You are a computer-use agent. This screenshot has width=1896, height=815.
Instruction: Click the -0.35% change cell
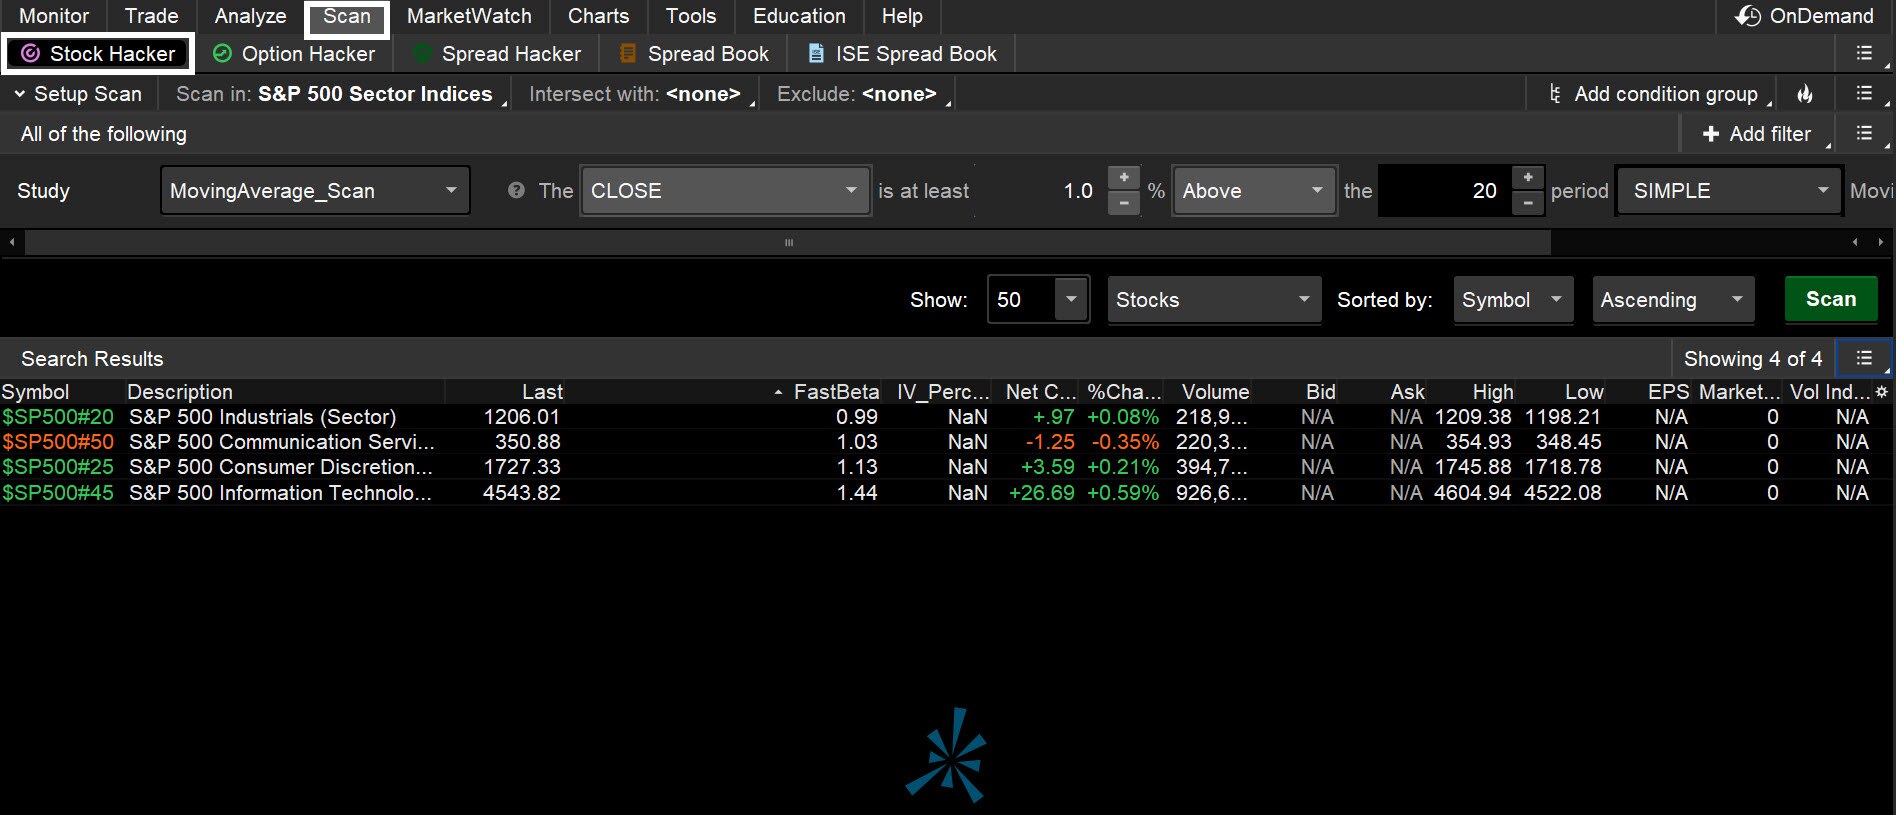1125,442
